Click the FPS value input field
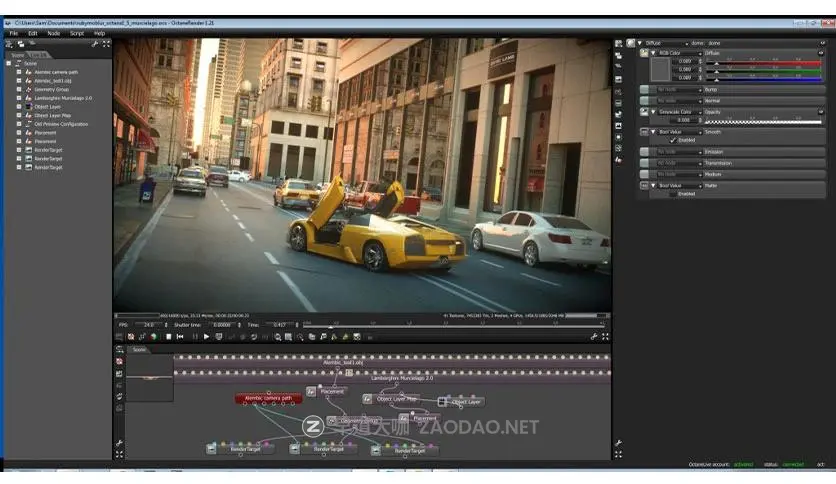The image size is (836, 484). pyautogui.click(x=149, y=325)
